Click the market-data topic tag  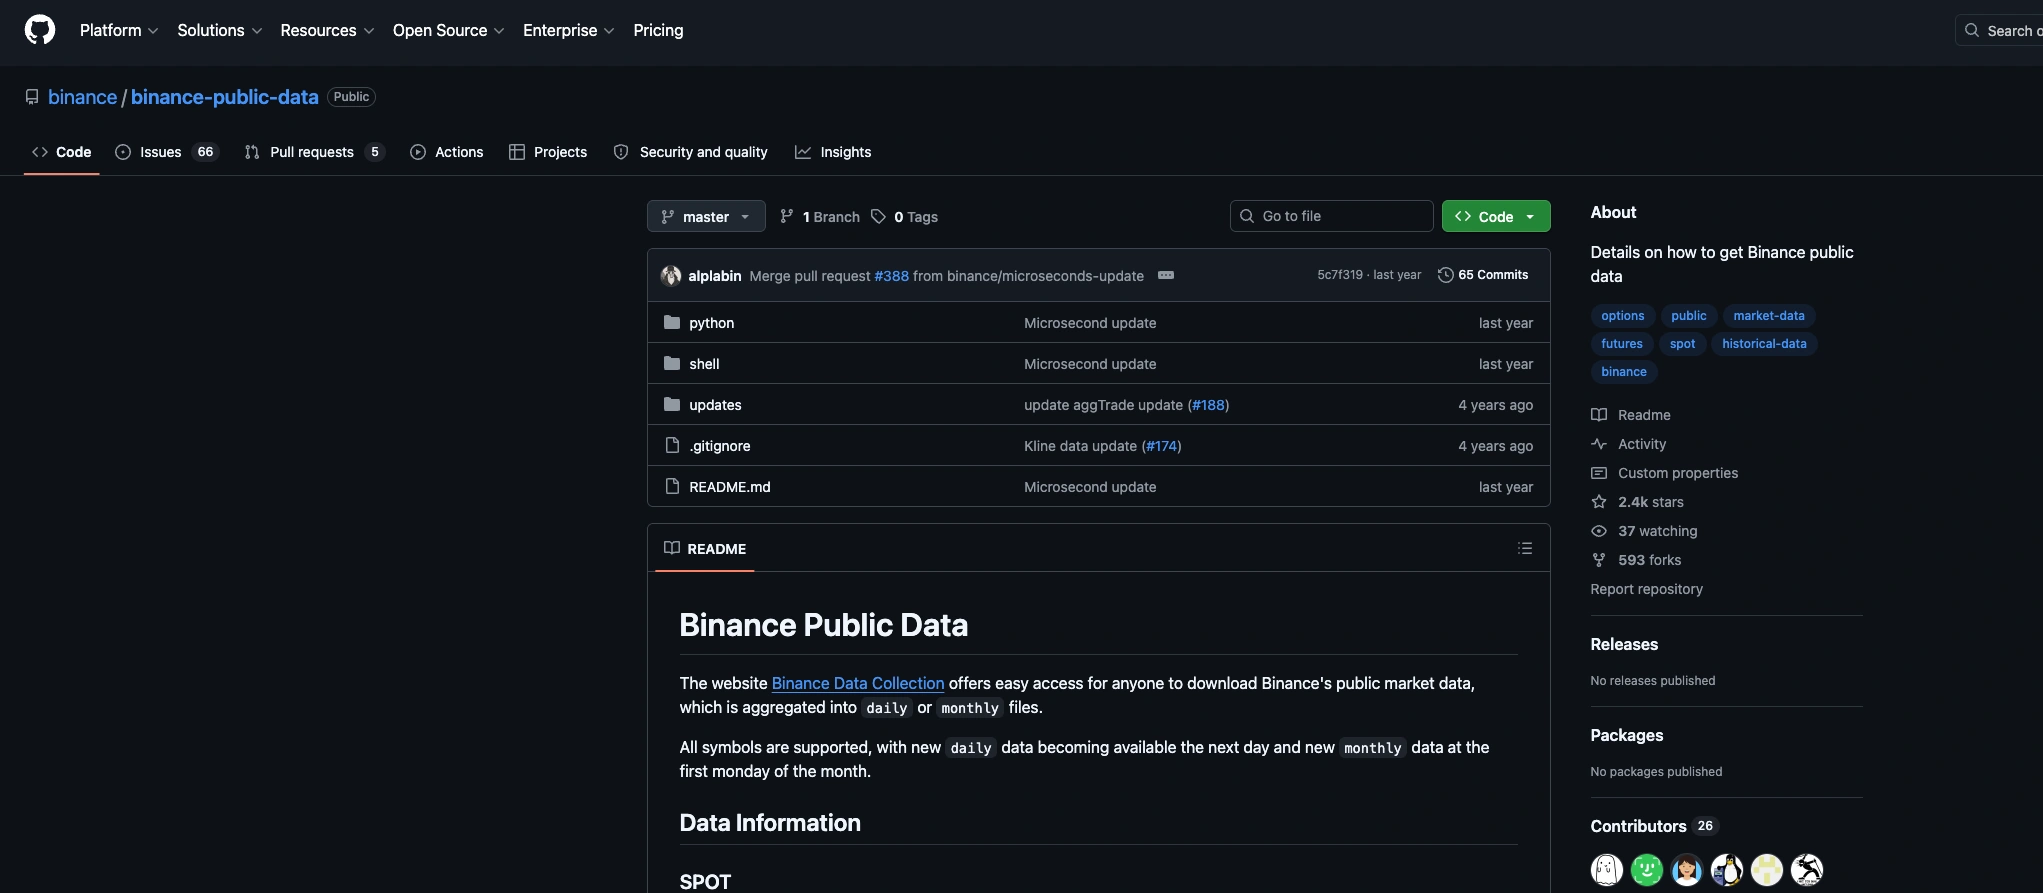(1769, 316)
